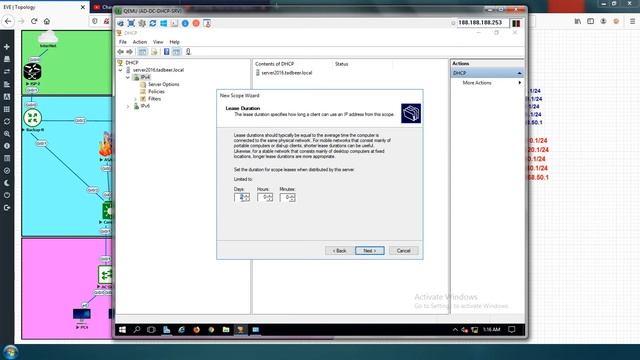Click the night mode moon icon in EVE sidebar
Screen dimensions: 640x360
[7, 183]
